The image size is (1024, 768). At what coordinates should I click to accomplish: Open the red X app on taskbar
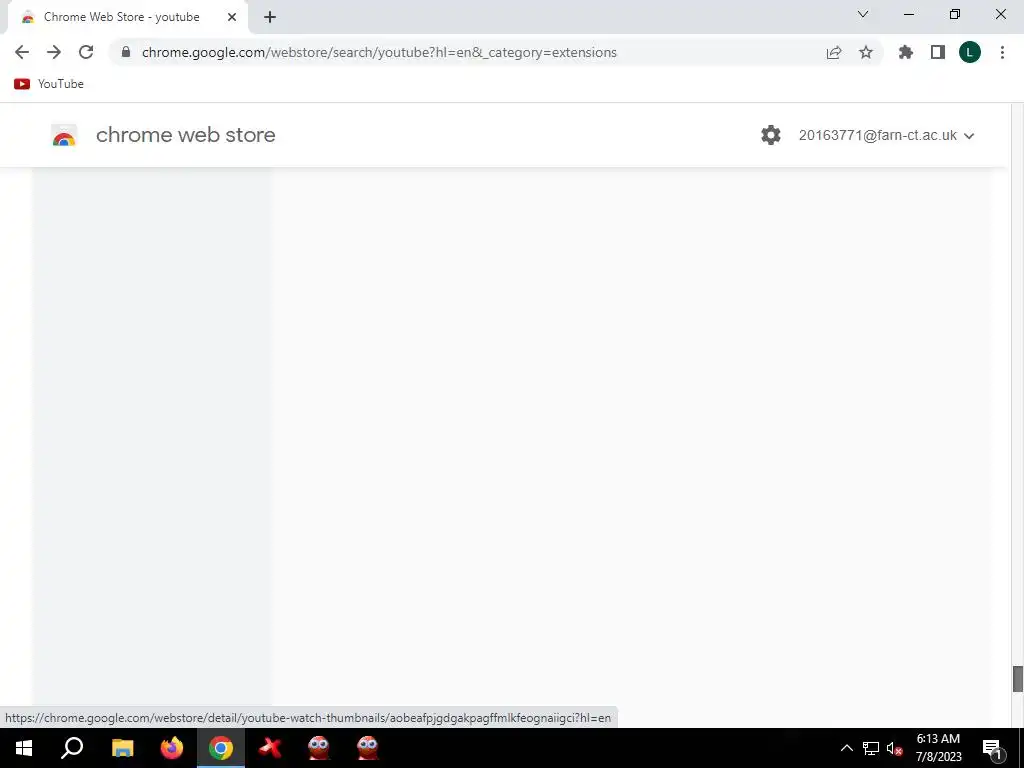pyautogui.click(x=270, y=748)
